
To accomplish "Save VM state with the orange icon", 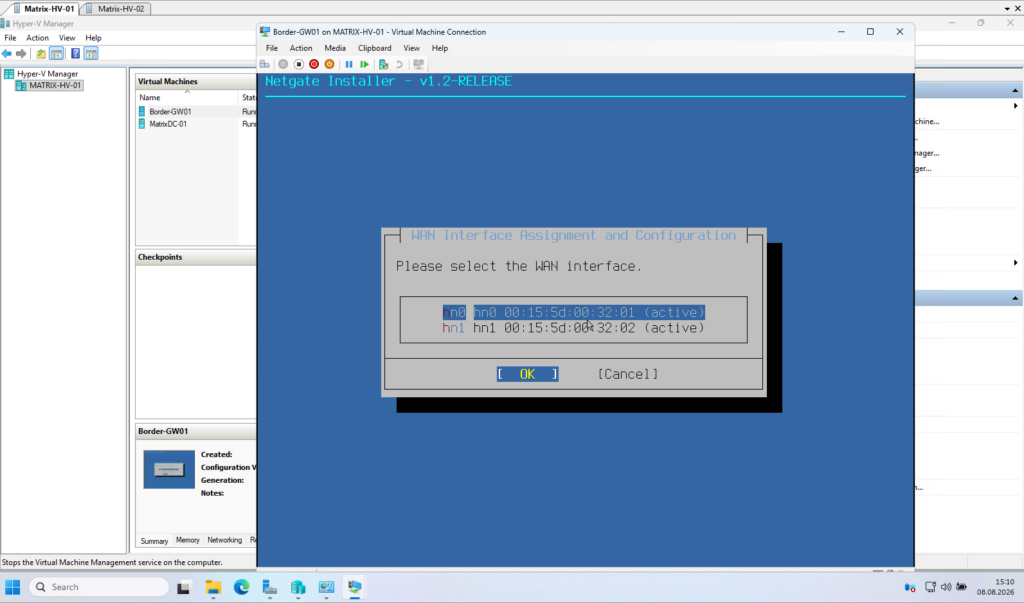I will [330, 64].
